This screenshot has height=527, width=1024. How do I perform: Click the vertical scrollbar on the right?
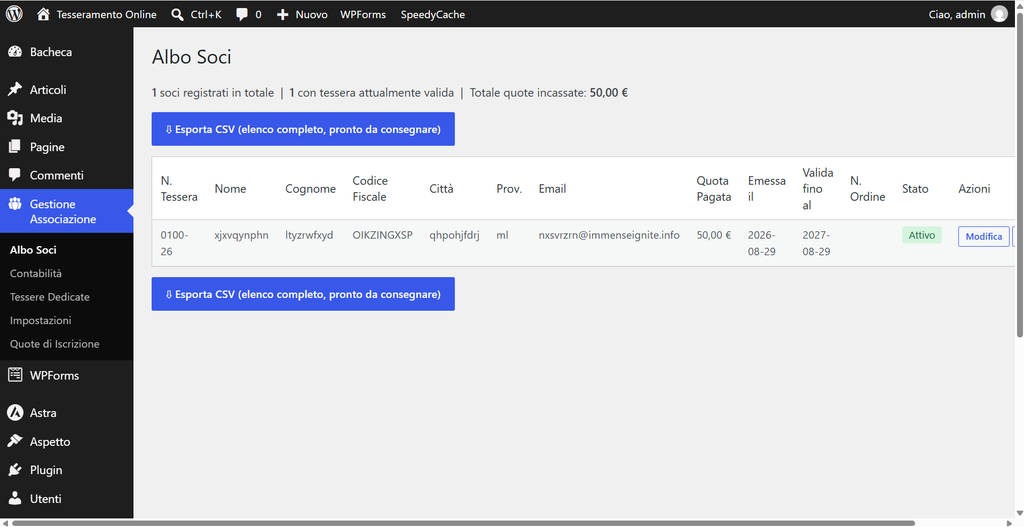[1020, 175]
